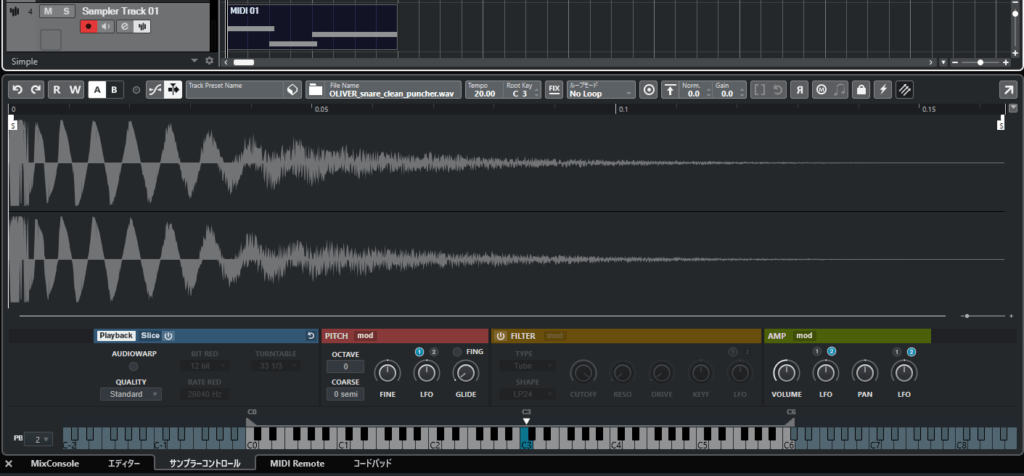Select the Playback tab

point(116,336)
